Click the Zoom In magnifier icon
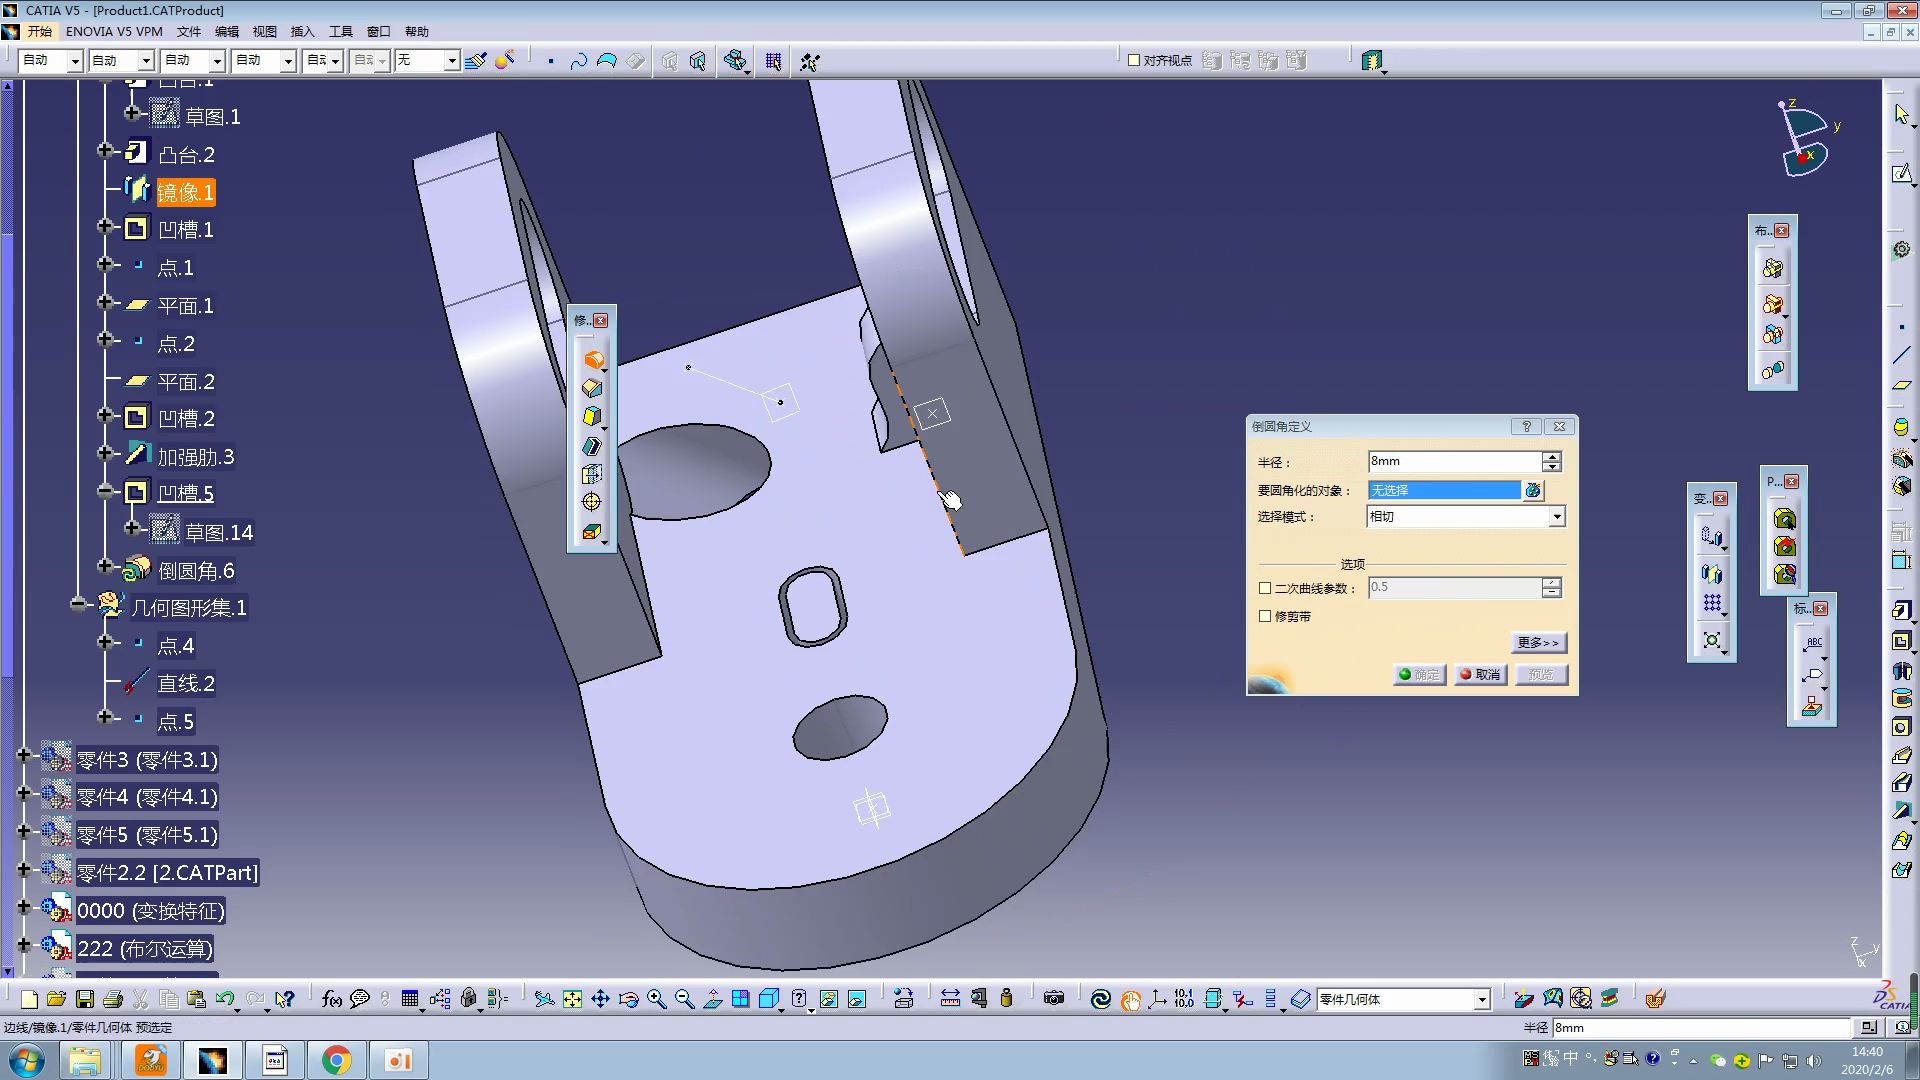 [x=656, y=999]
